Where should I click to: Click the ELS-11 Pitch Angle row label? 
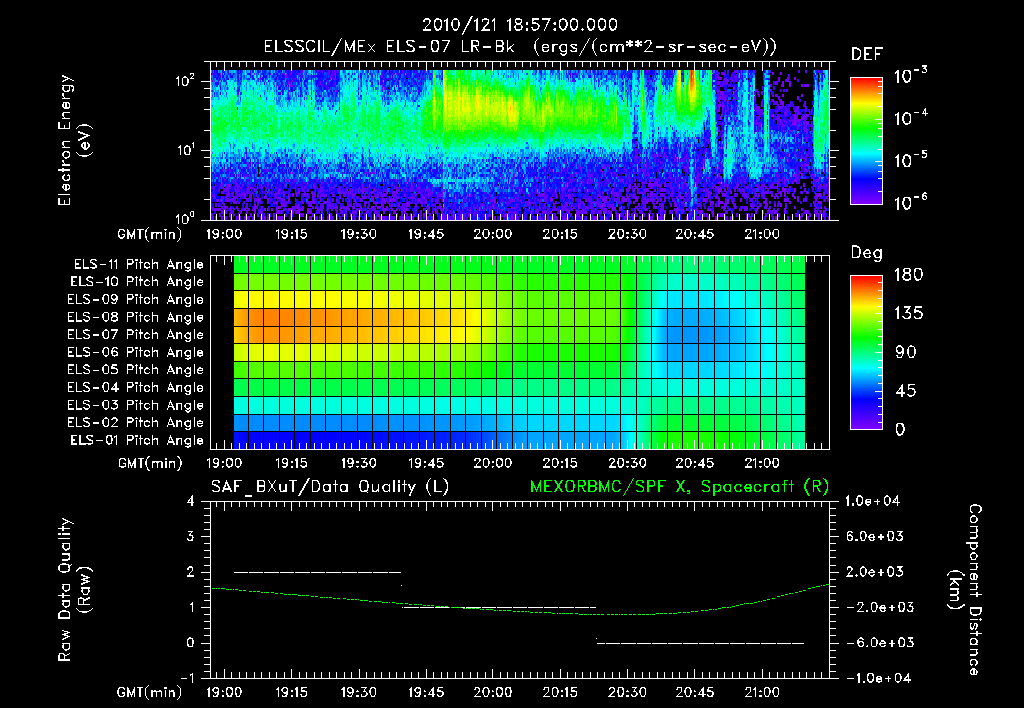[x=138, y=265]
